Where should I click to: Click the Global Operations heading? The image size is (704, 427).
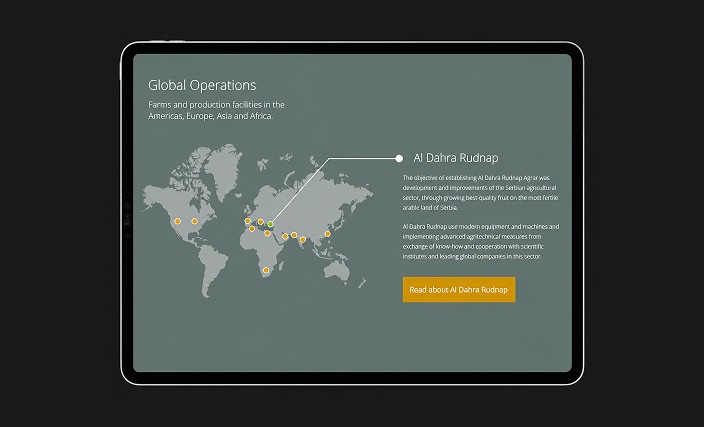point(202,85)
